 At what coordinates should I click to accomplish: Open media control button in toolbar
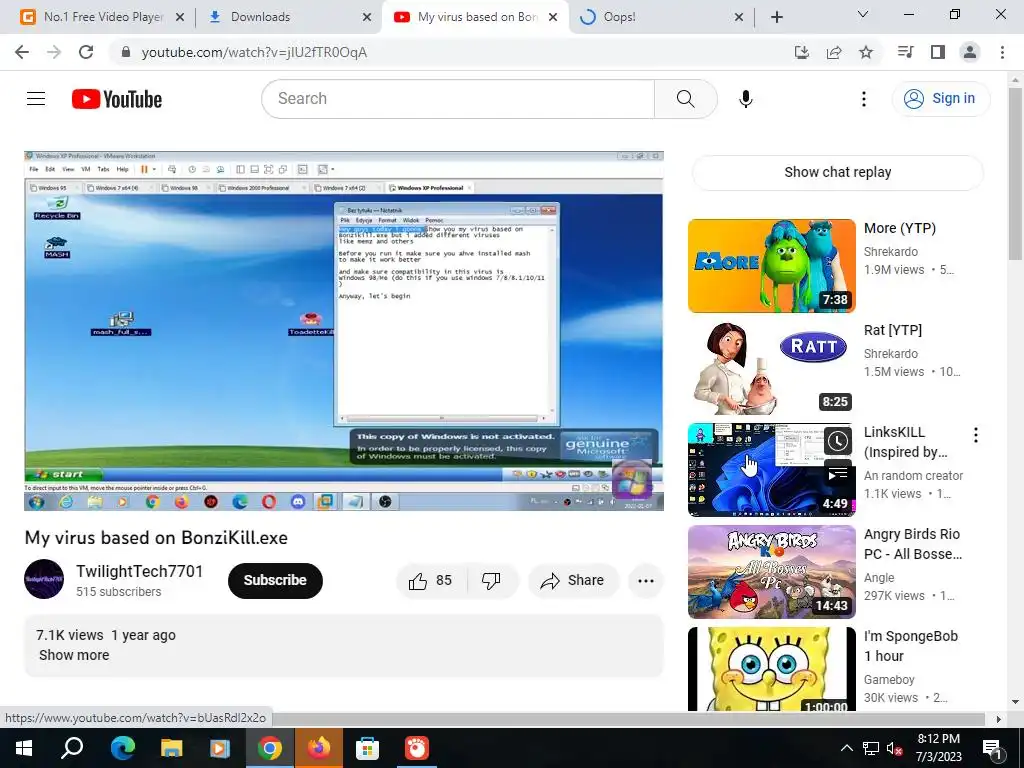tap(905, 52)
